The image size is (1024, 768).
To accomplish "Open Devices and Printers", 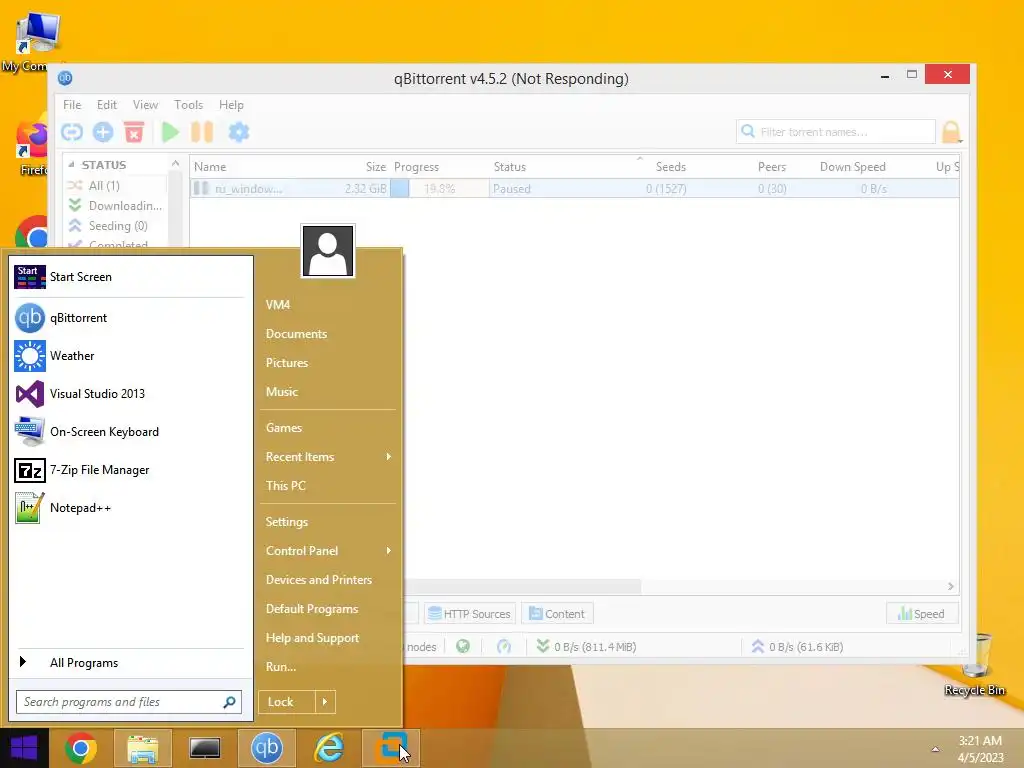I will click(x=319, y=580).
